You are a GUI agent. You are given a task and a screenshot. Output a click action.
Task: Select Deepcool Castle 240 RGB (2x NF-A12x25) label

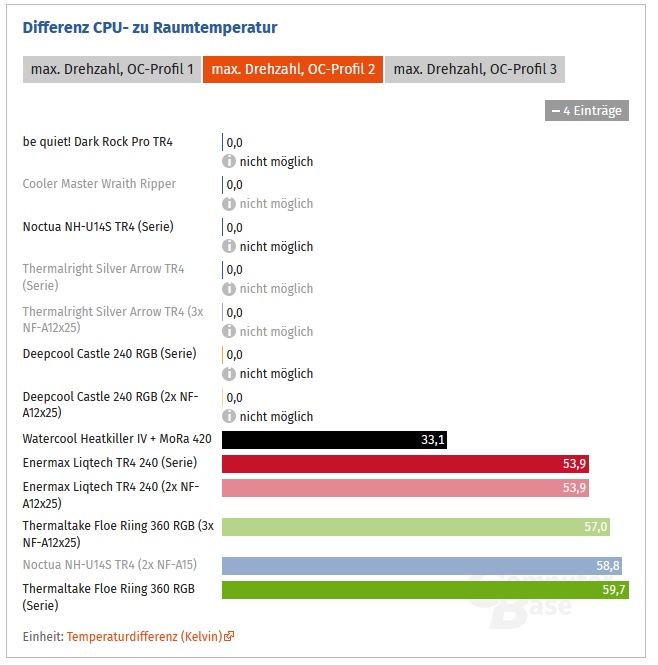tap(111, 405)
